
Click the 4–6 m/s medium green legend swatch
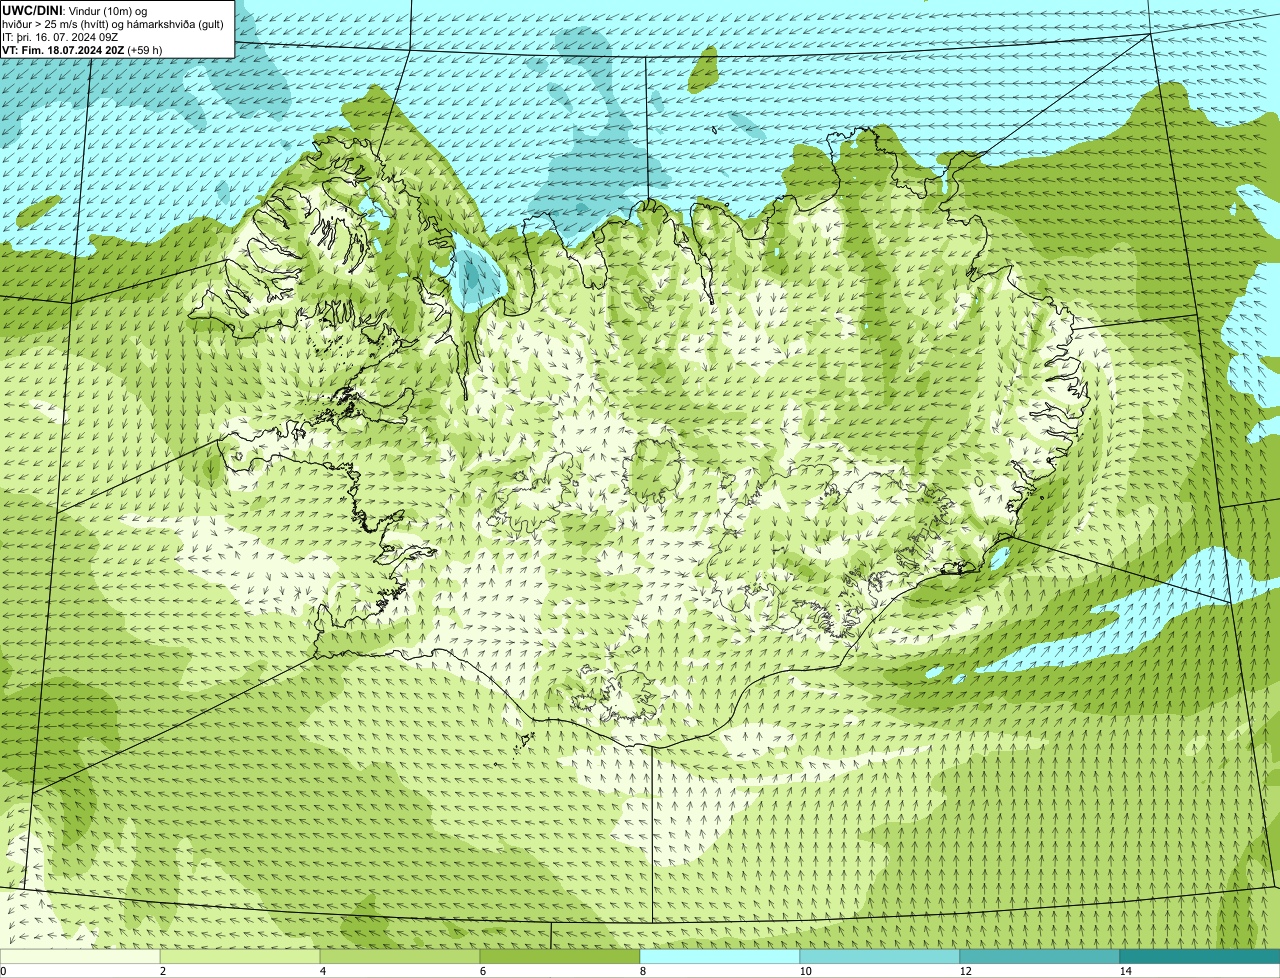pyautogui.click(x=400, y=956)
